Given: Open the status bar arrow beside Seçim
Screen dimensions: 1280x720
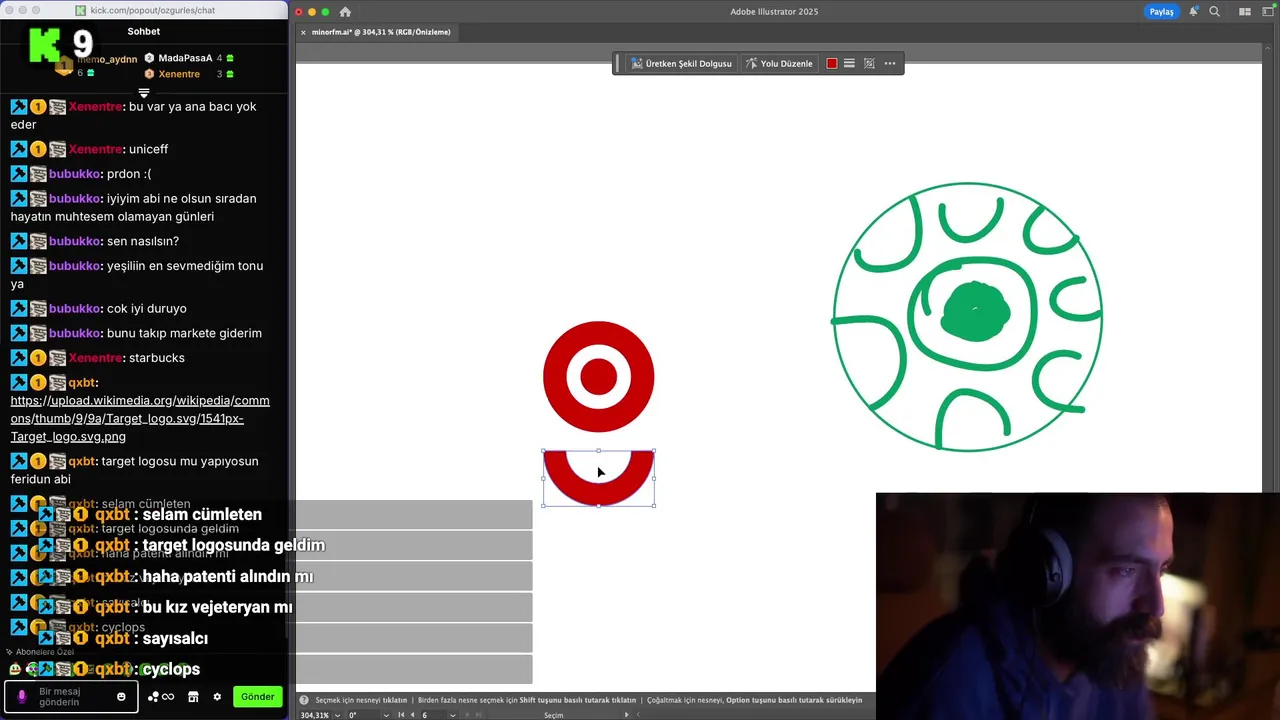Looking at the screenshot, I should (x=627, y=715).
